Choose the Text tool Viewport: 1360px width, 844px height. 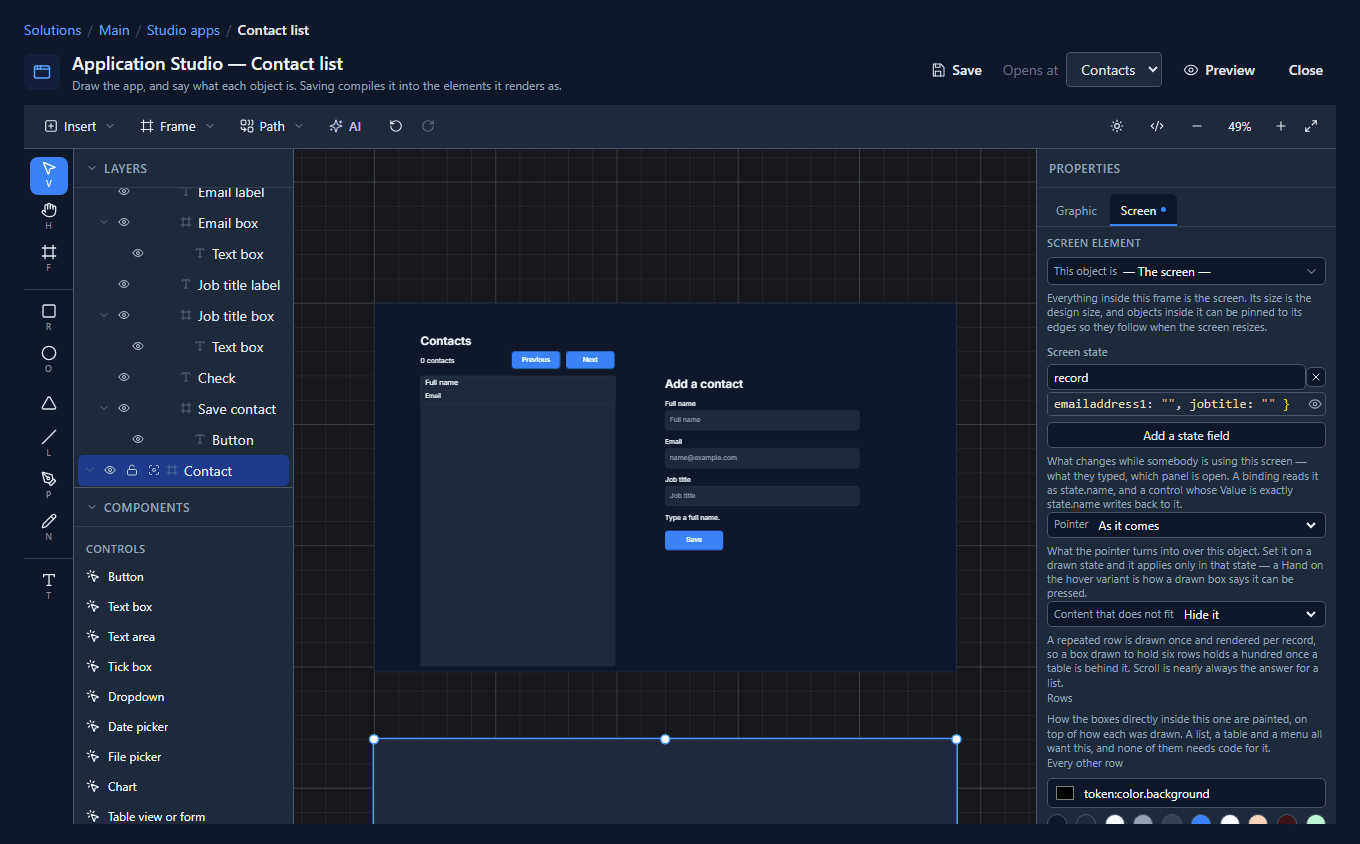click(49, 585)
